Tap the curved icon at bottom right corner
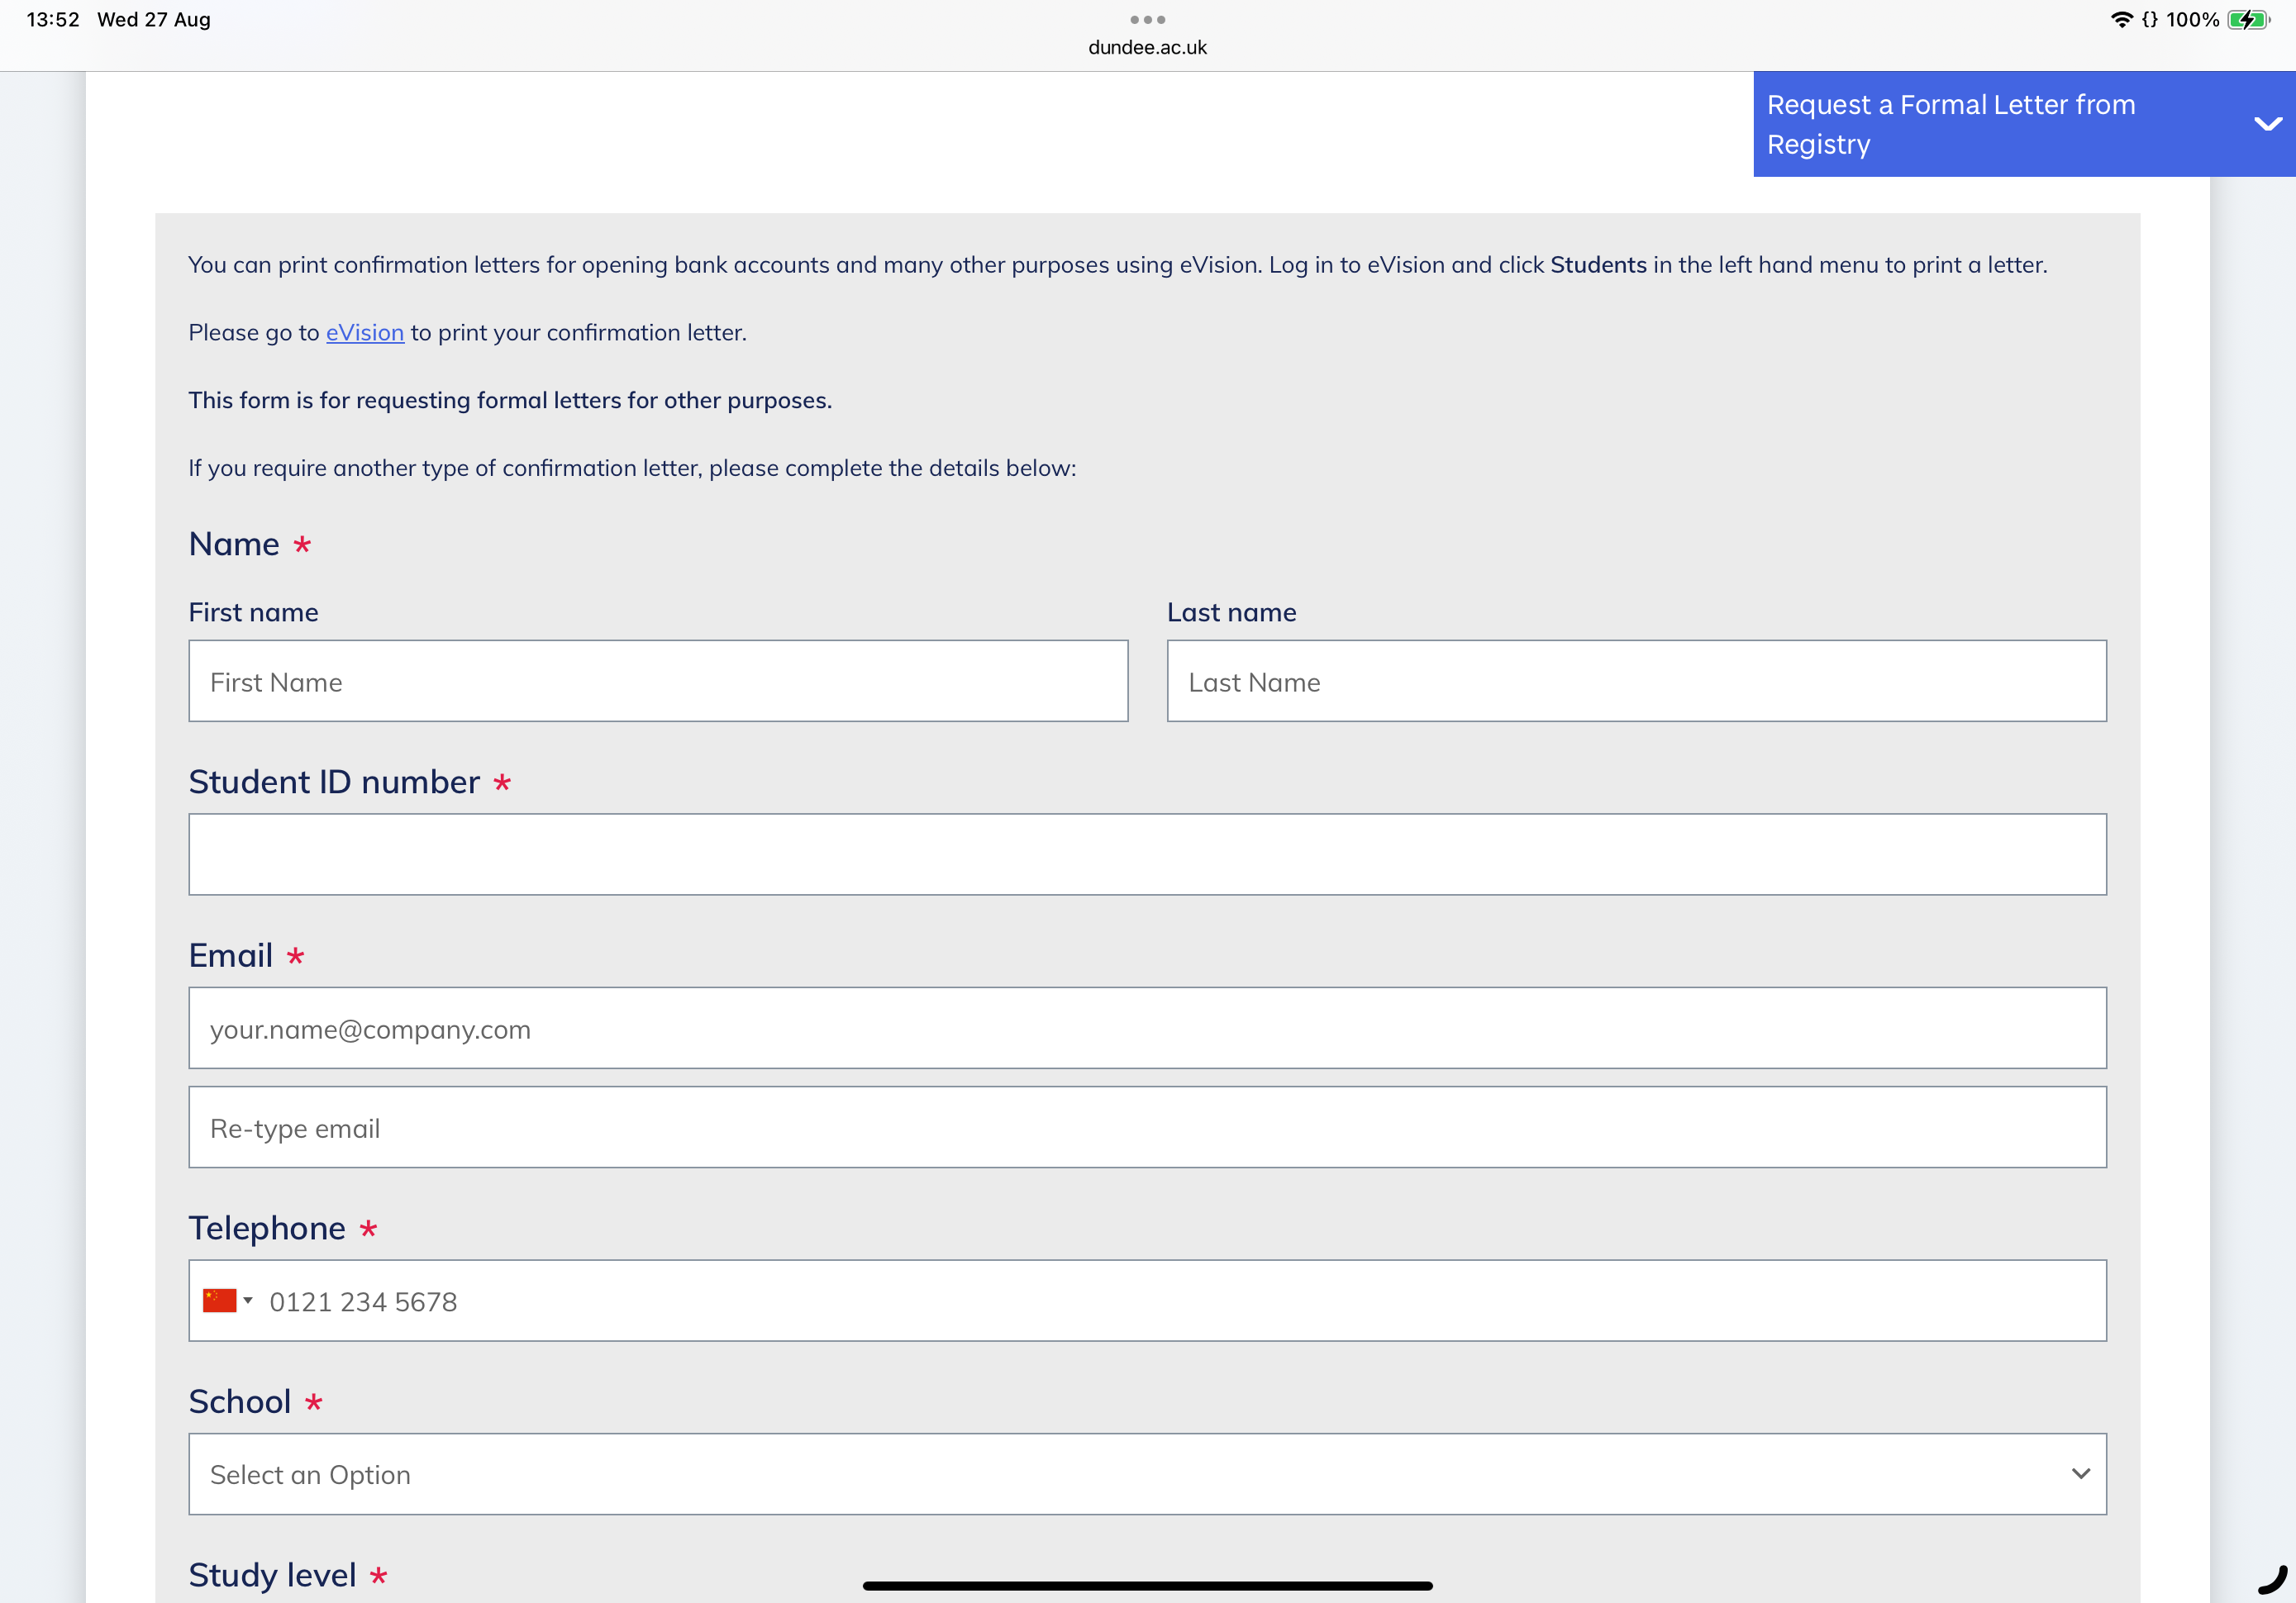This screenshot has width=2296, height=1603. tap(2272, 1580)
